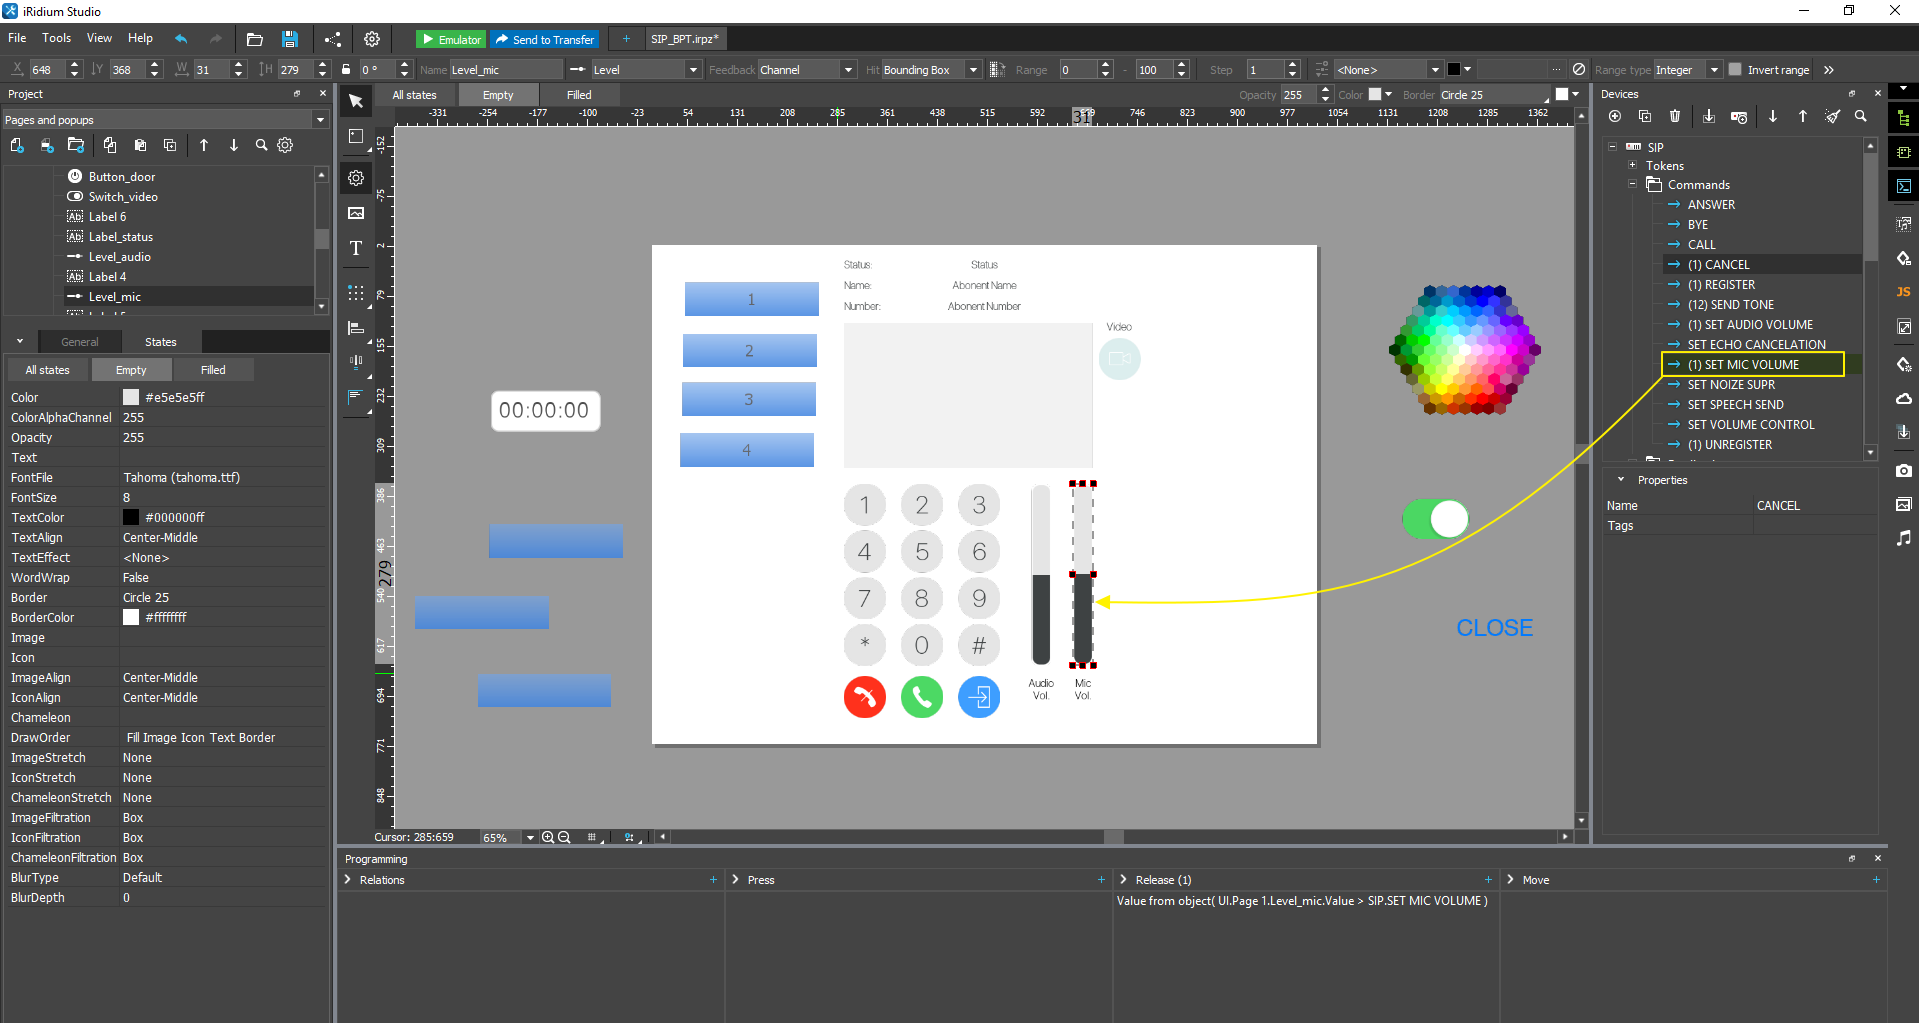Viewport: 1919px width, 1023px height.
Task: Open the JS script editor sidebar icon
Action: (1904, 292)
